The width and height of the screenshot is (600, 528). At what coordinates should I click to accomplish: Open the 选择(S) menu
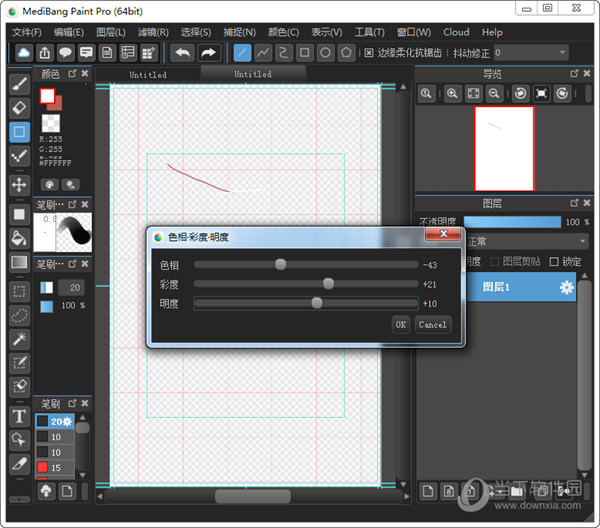196,33
